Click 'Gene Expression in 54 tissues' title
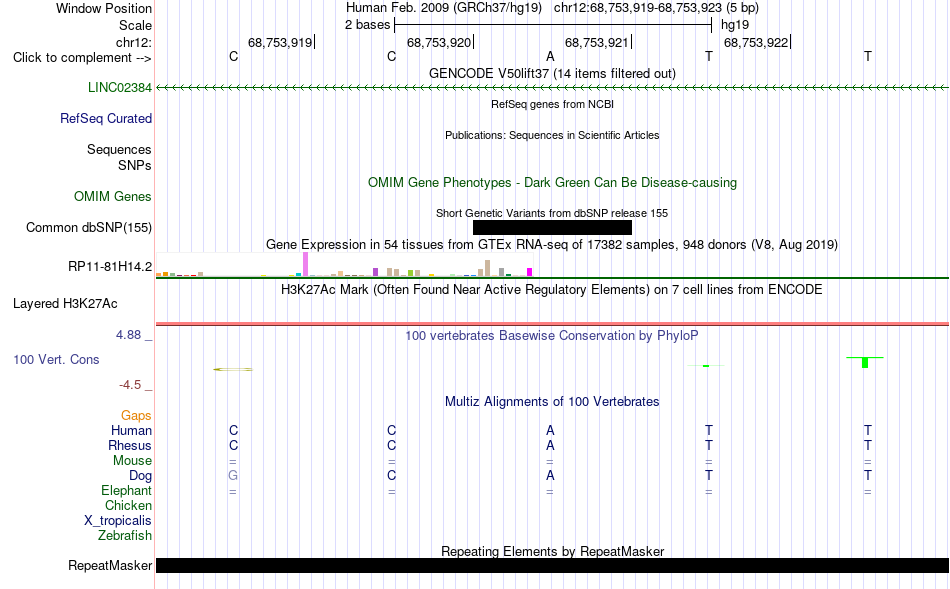Screen dimensions: 950x589 pyautogui.click(x=552, y=244)
